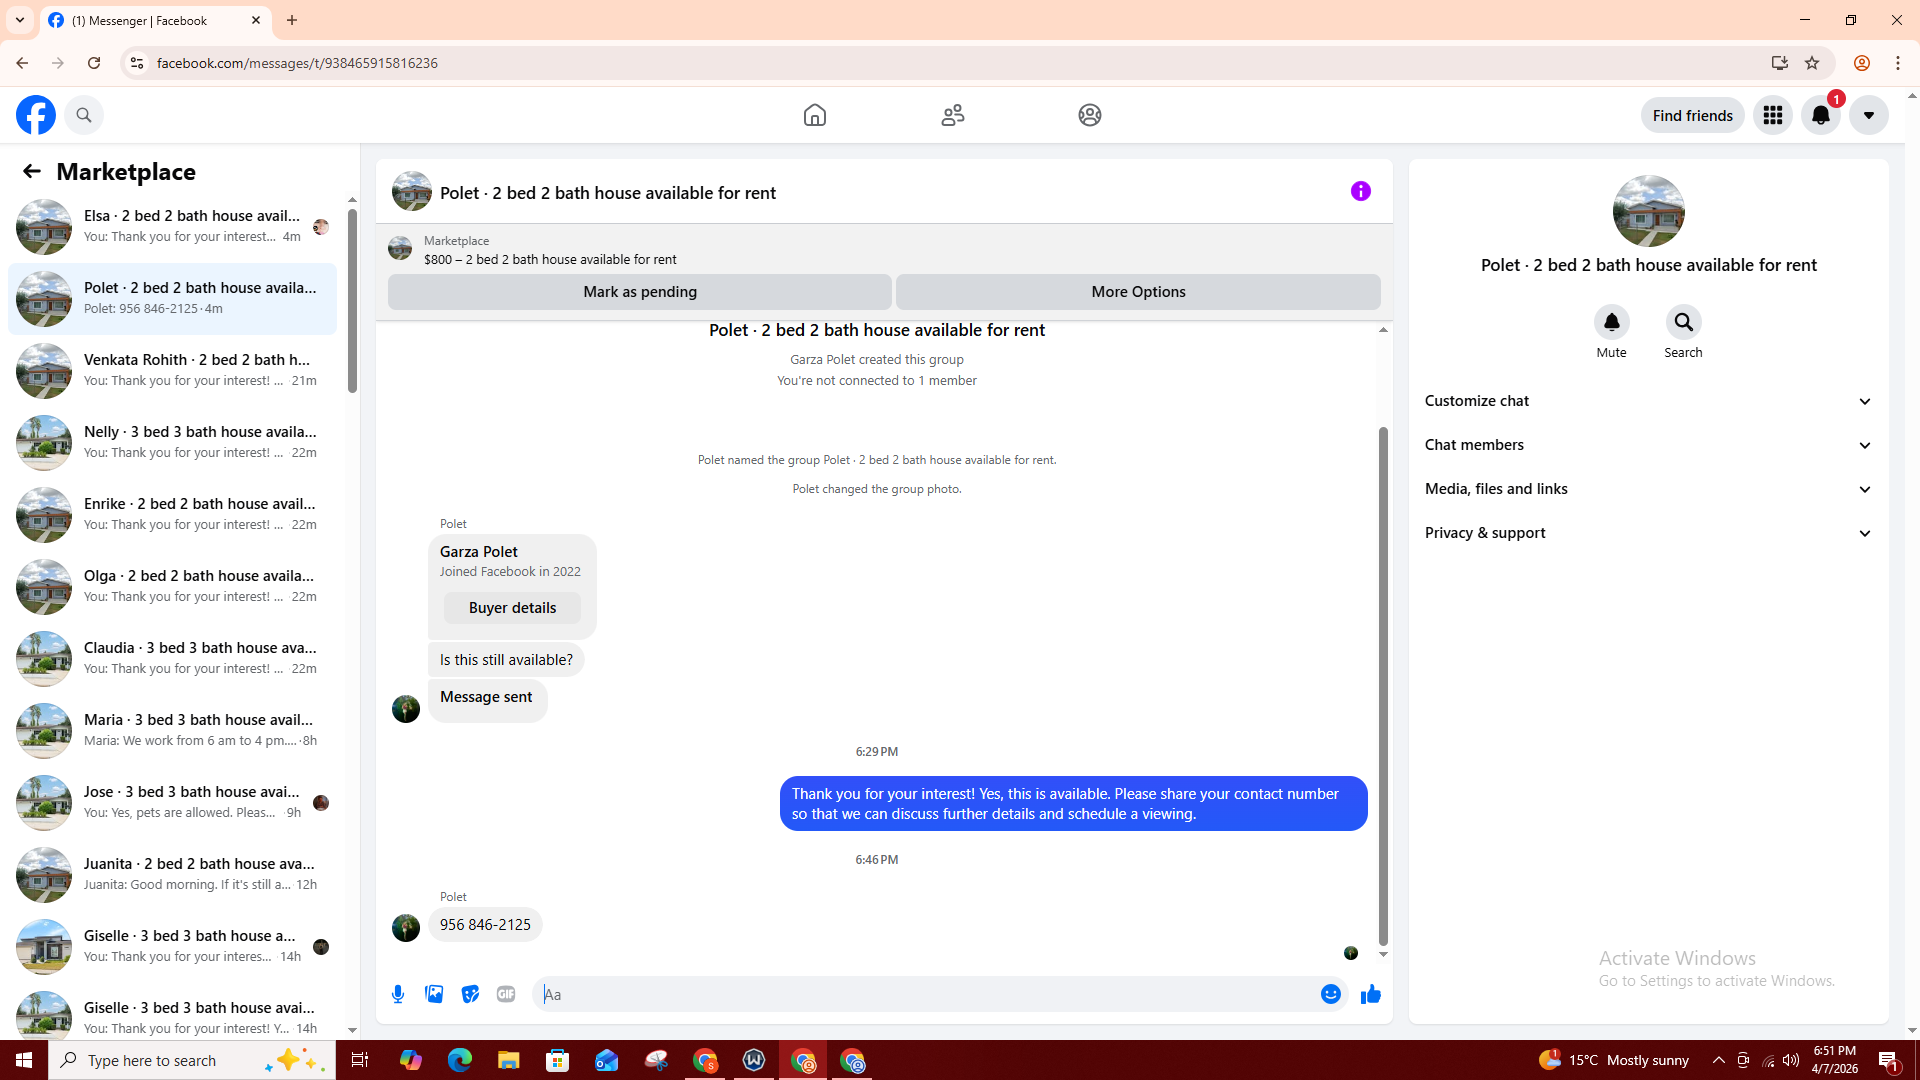Image resolution: width=1920 pixels, height=1080 pixels.
Task: Mute this conversation
Action: 1611,323
